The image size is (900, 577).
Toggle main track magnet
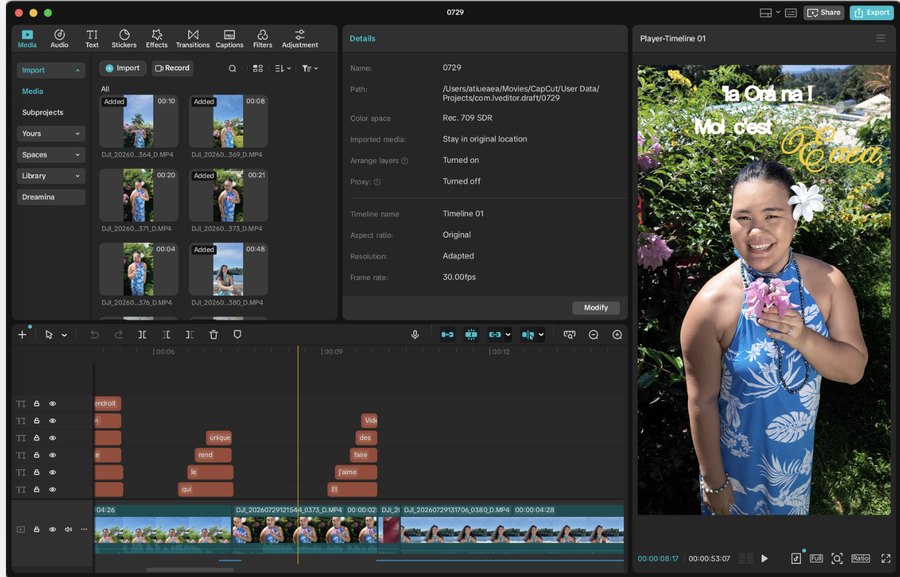(447, 335)
